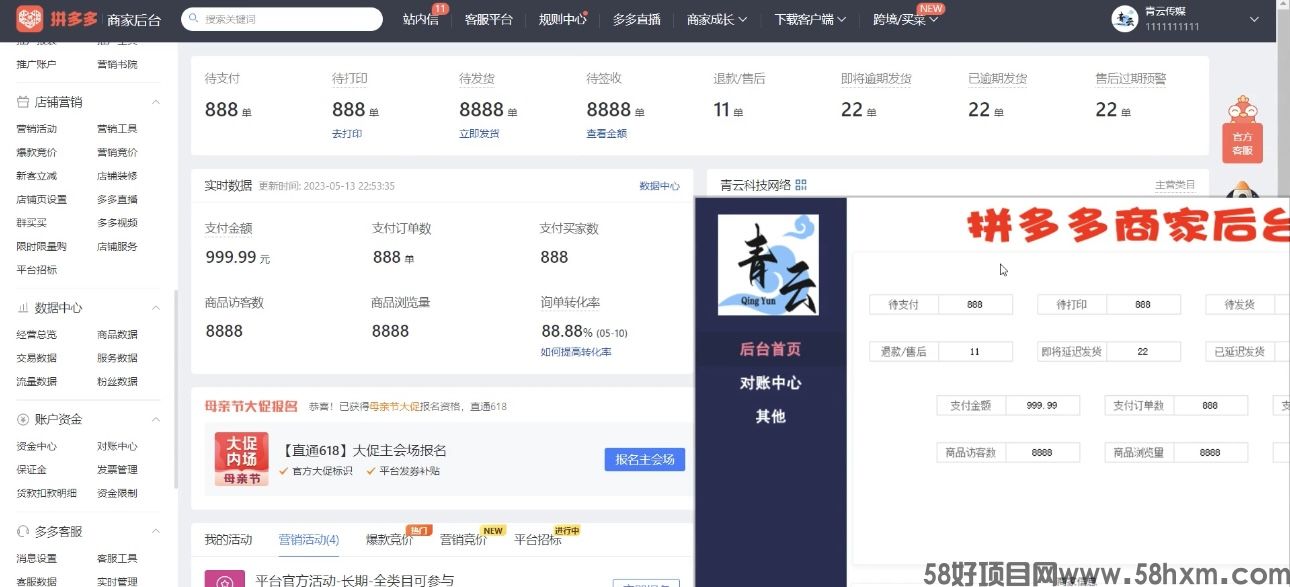The height and width of the screenshot is (587, 1290).
Task: Click in the 搜索关键词 search field
Action: coord(282,19)
